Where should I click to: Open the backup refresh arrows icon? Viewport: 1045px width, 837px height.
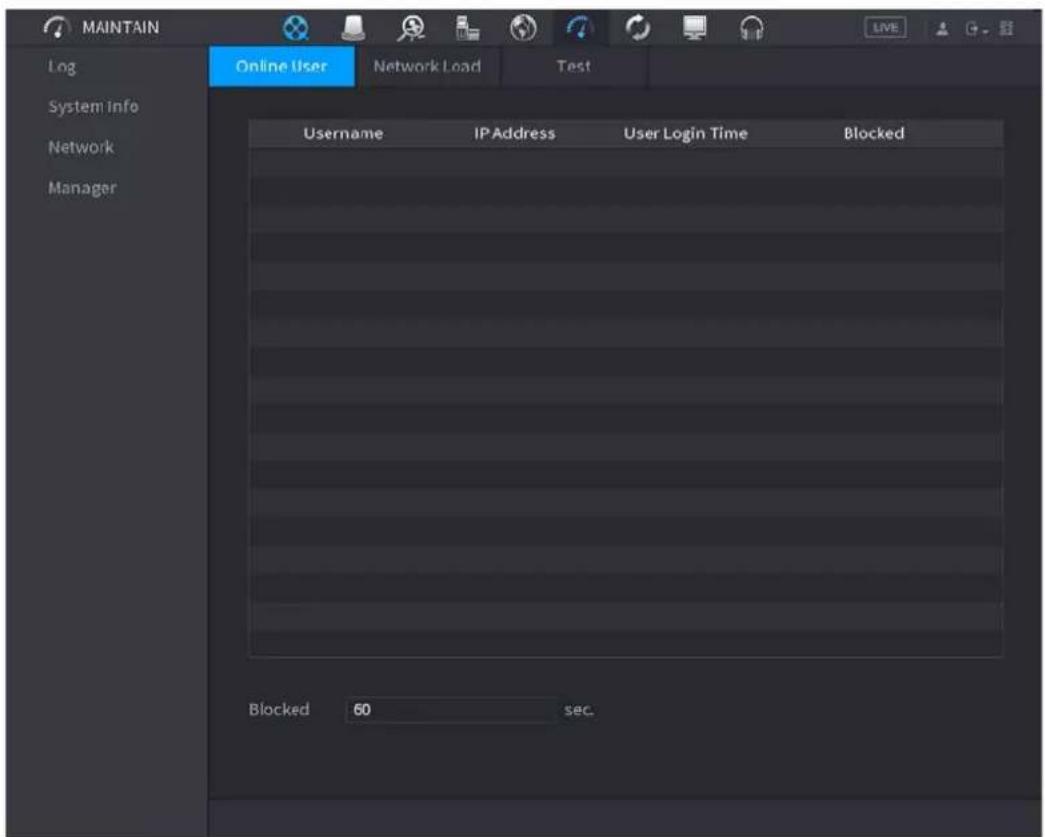tap(638, 28)
